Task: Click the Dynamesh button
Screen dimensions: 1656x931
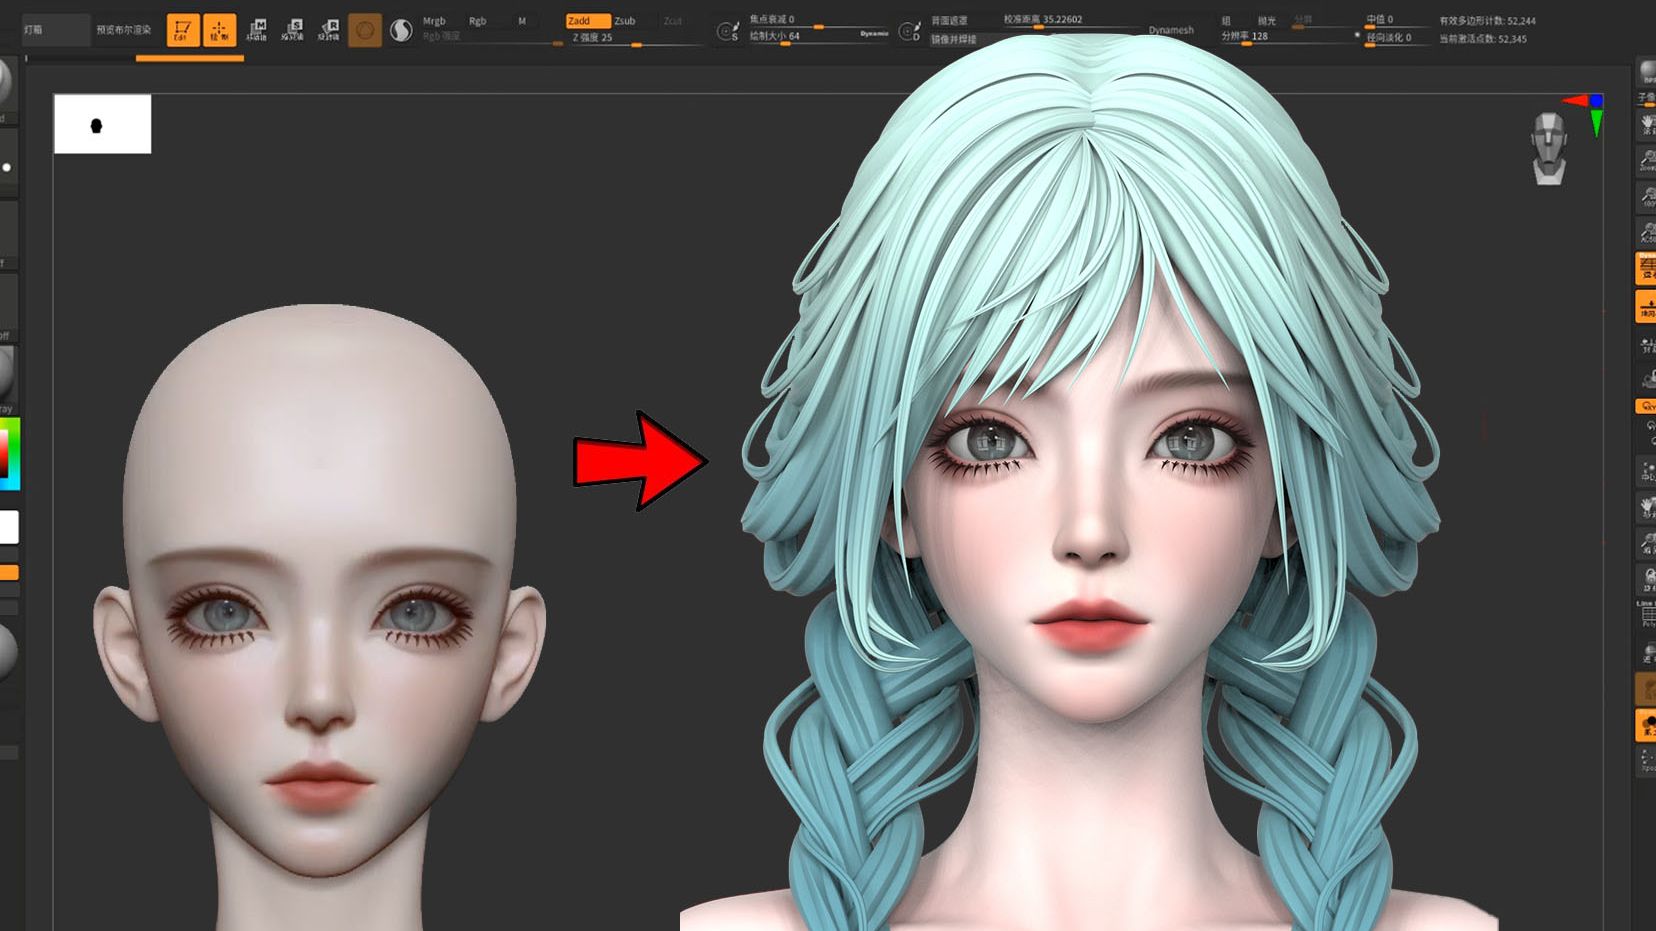Action: [x=1171, y=30]
